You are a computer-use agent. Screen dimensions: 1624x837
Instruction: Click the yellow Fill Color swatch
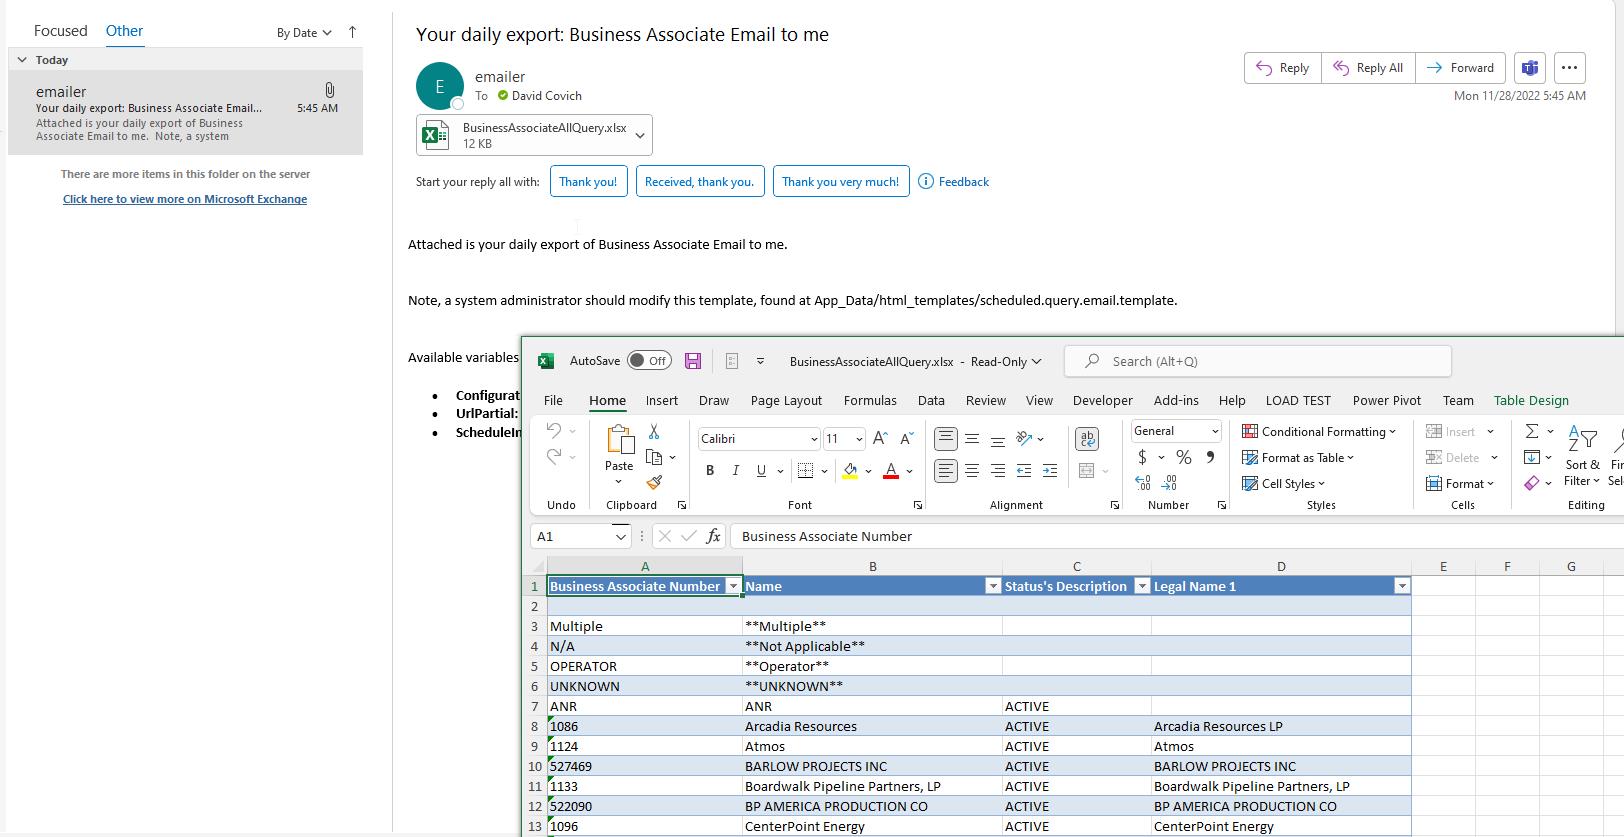[x=850, y=471]
